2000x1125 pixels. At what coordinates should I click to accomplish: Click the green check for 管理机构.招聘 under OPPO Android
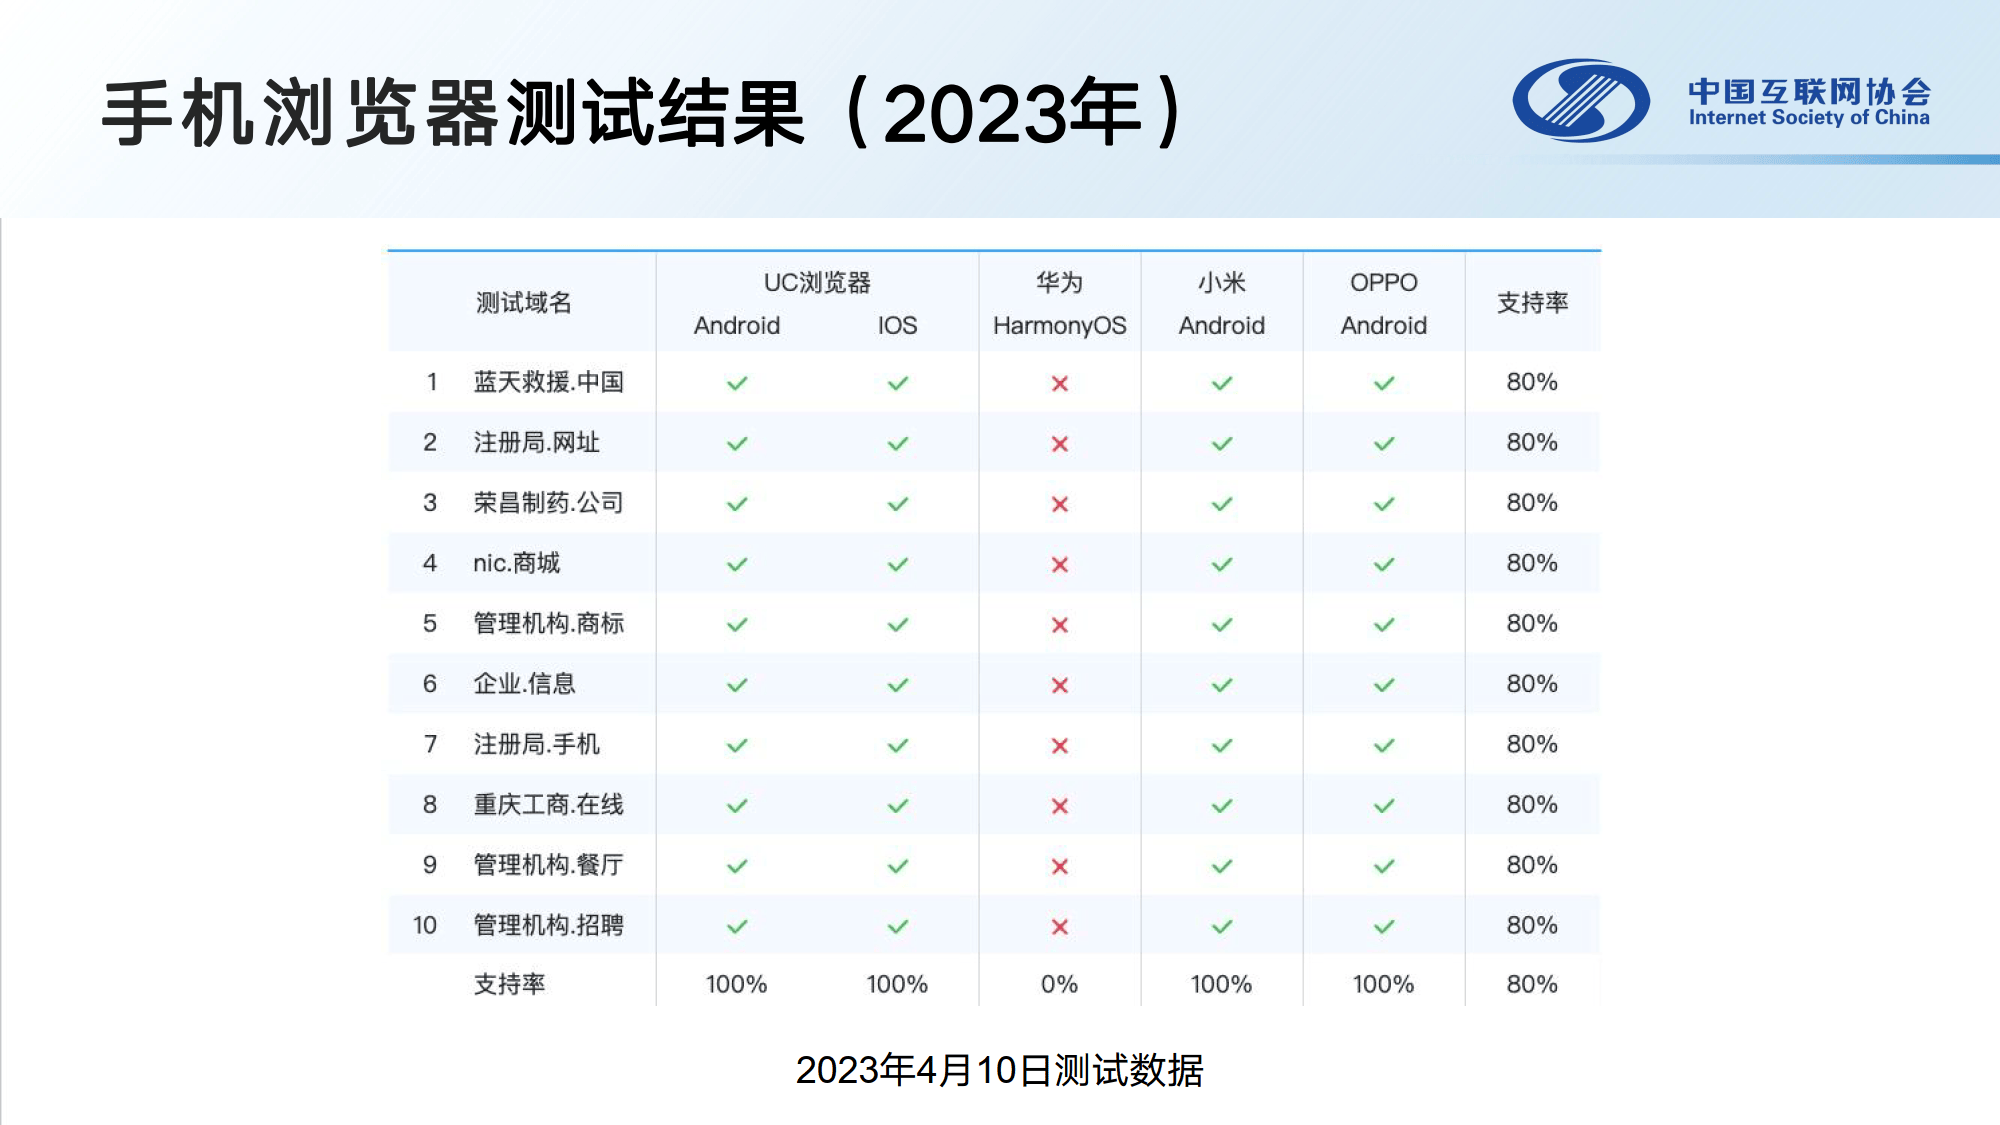1384,927
